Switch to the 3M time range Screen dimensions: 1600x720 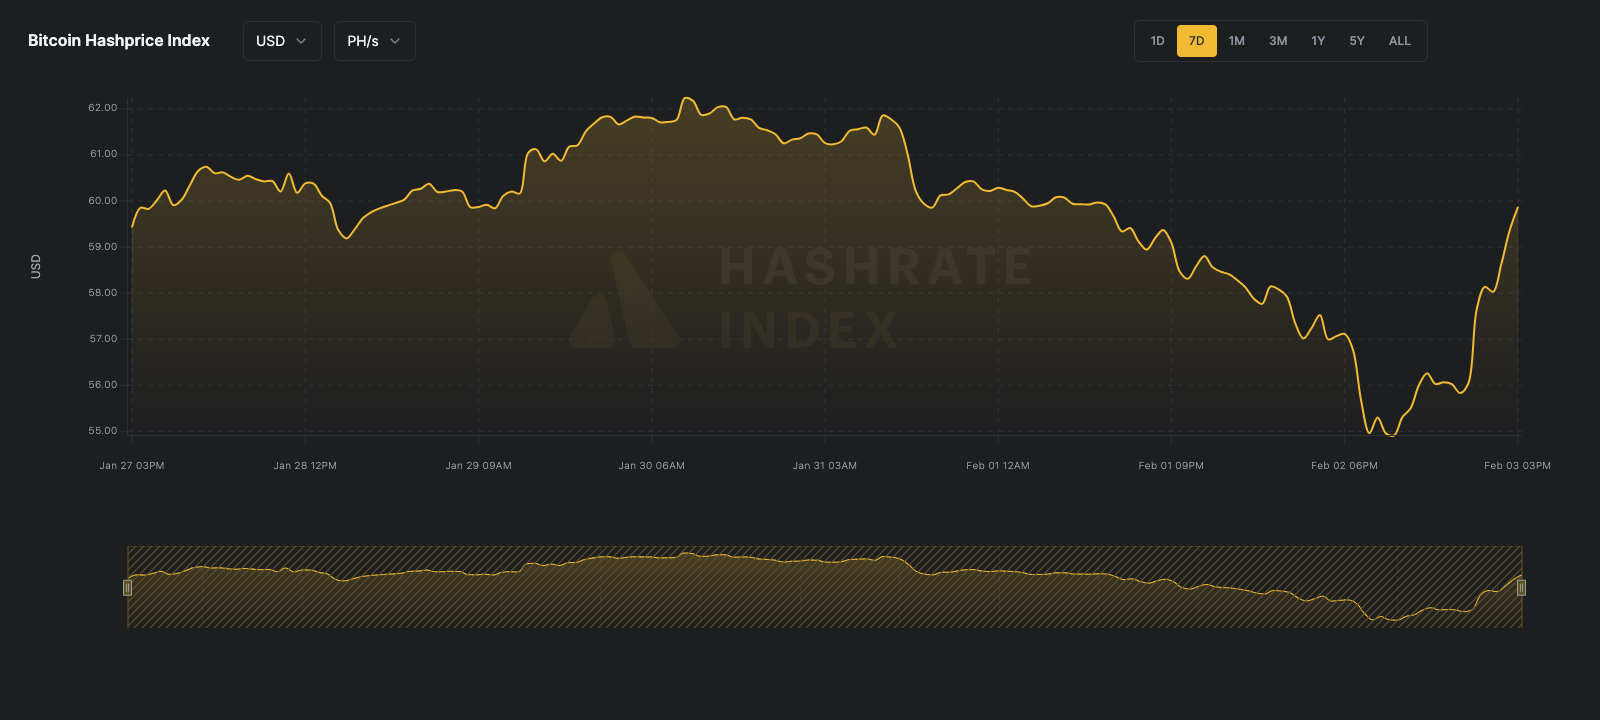[1278, 41]
